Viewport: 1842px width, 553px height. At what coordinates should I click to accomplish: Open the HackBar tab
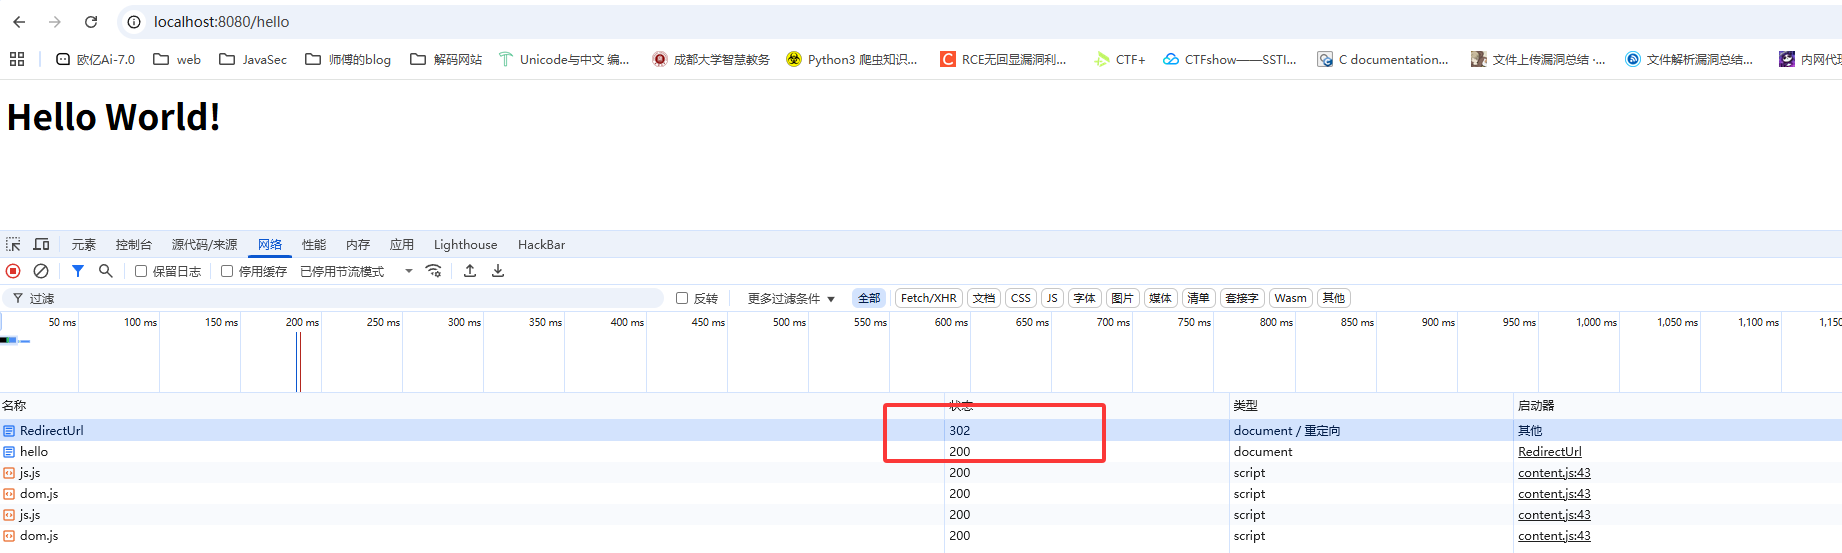[541, 244]
